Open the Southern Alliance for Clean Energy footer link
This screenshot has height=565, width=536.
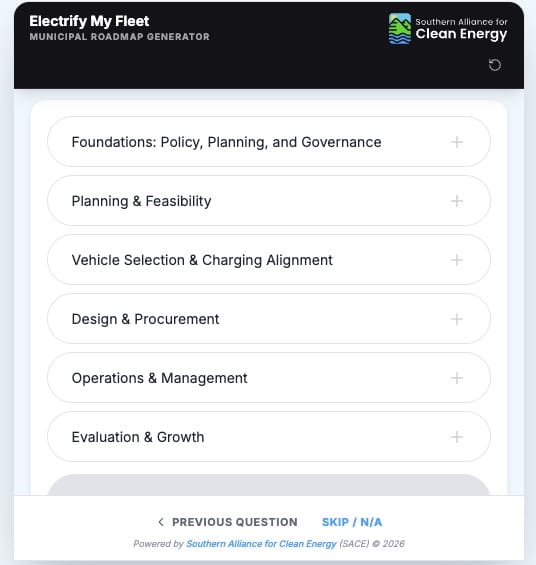[261, 543]
